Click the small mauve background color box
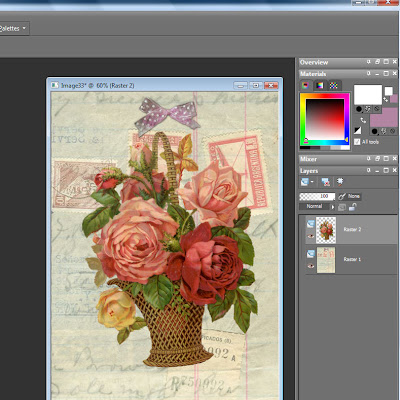 tap(394, 99)
